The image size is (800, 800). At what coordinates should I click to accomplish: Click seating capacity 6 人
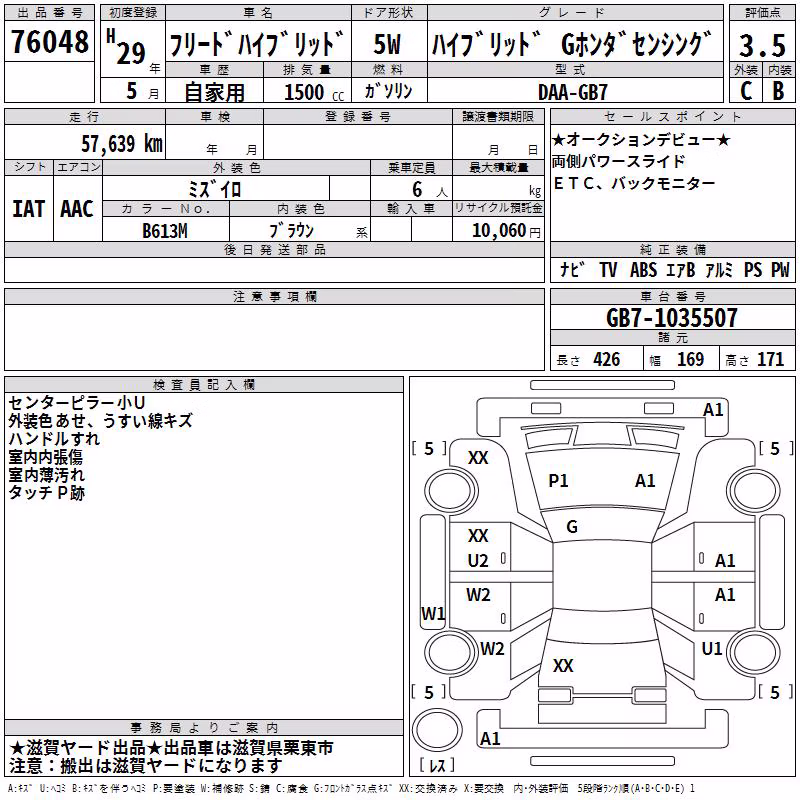(430, 189)
